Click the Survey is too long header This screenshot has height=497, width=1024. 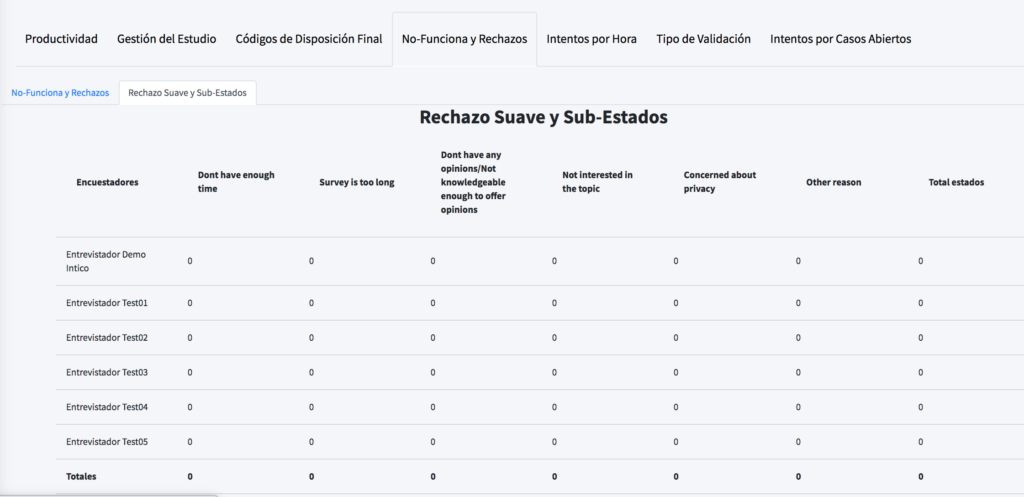pos(357,182)
